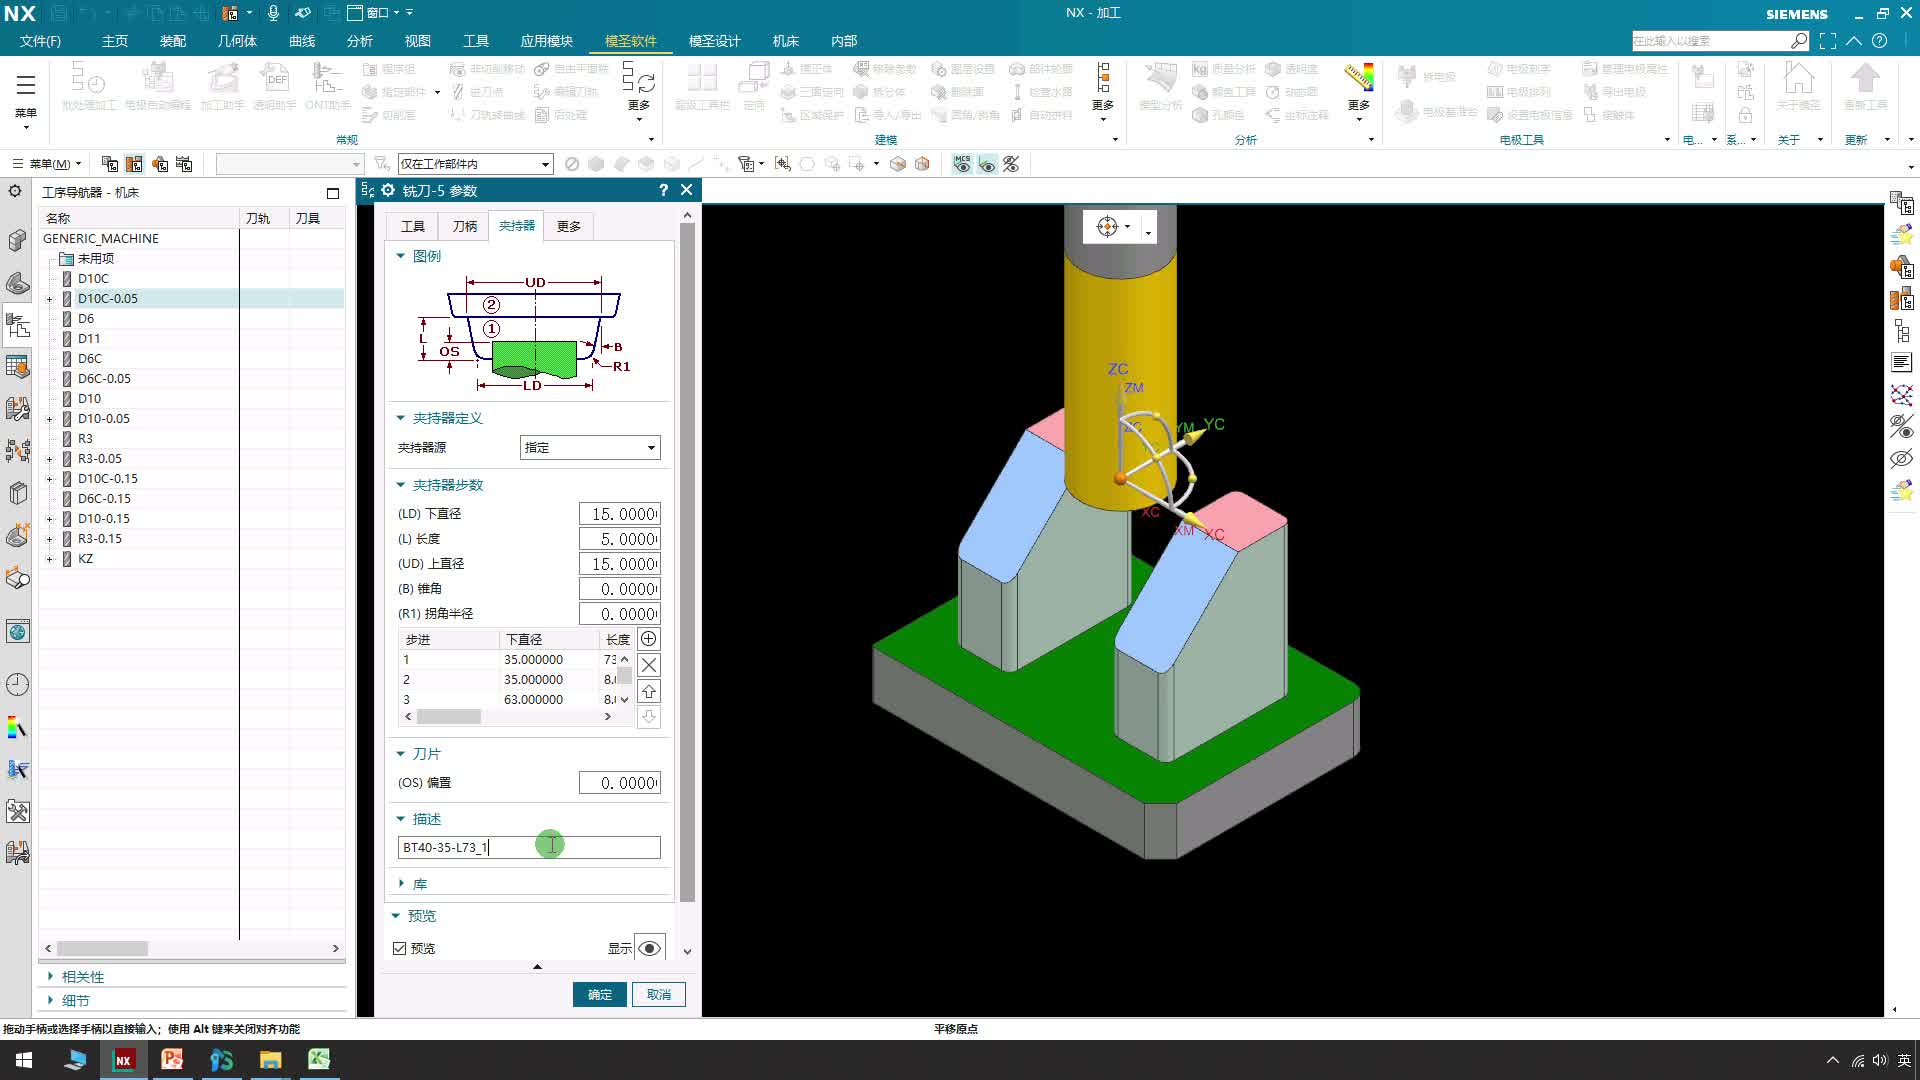Open the 菜单 hamburger menu in ribbon
1920x1080 pixels.
[26, 95]
